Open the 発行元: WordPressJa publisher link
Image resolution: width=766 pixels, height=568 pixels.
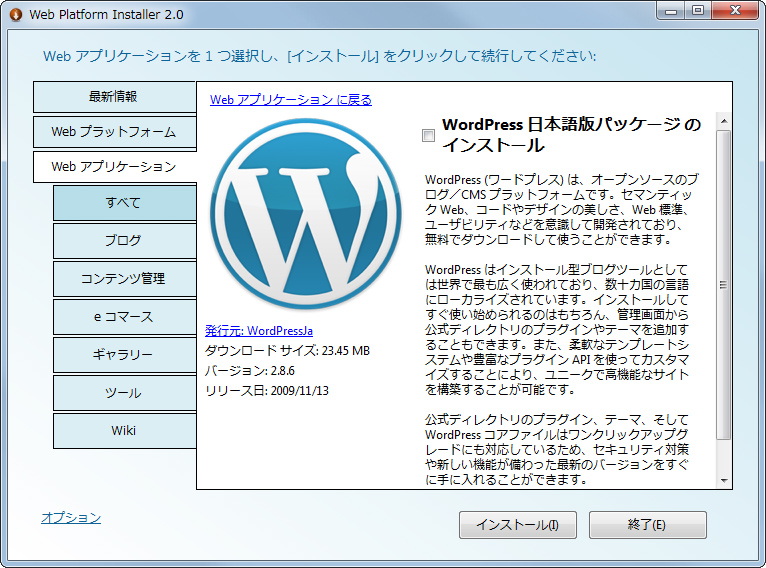coord(259,331)
